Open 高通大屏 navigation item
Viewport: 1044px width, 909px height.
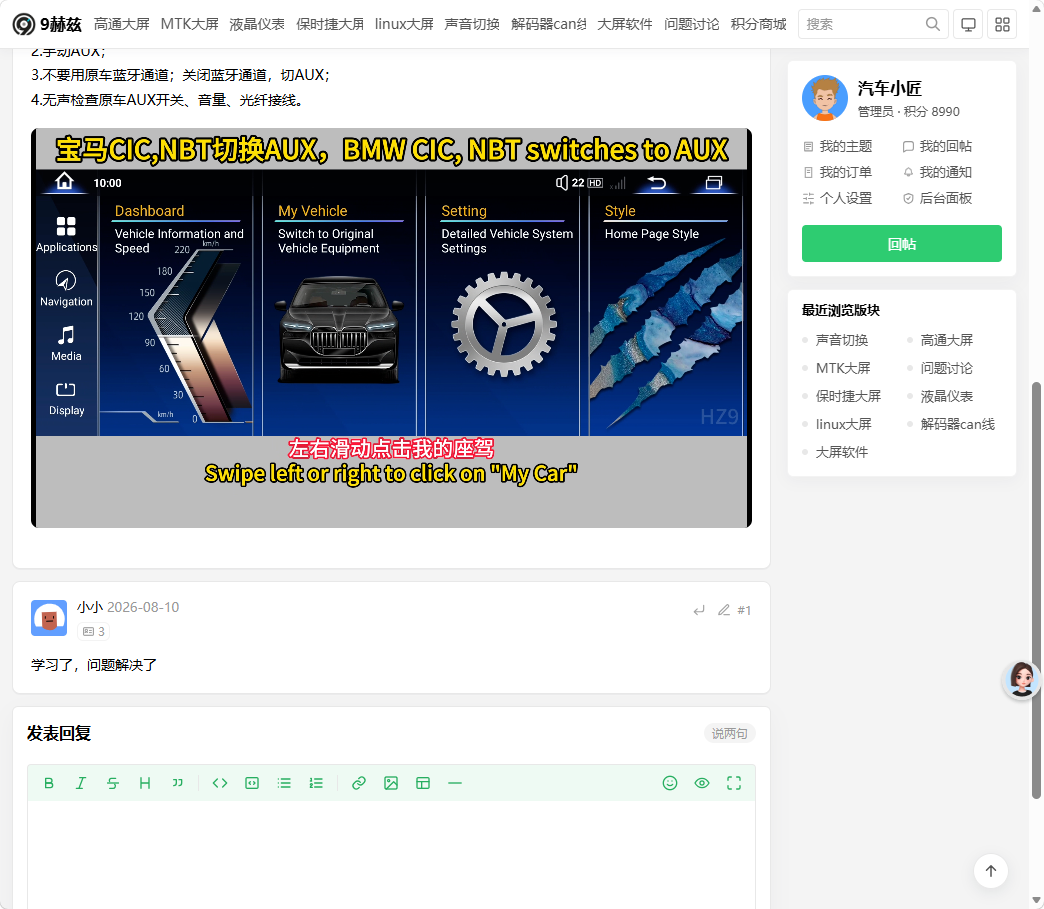click(x=122, y=24)
